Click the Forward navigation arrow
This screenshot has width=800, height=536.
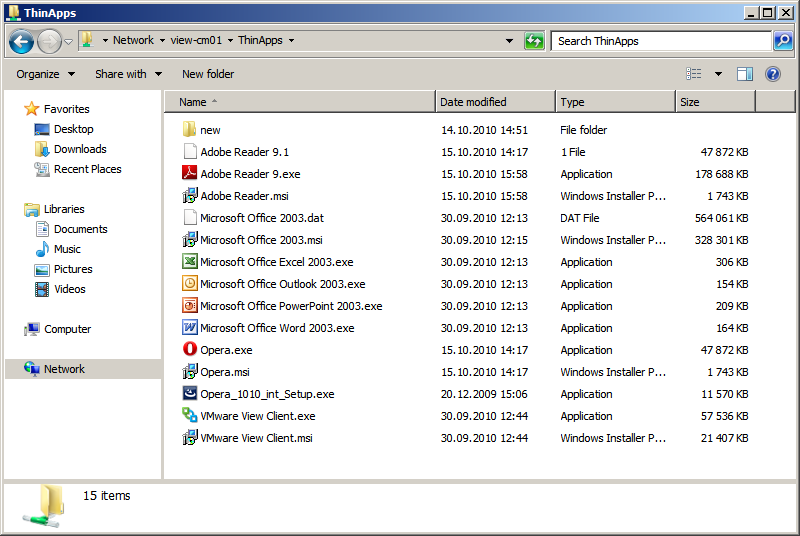[x=49, y=41]
